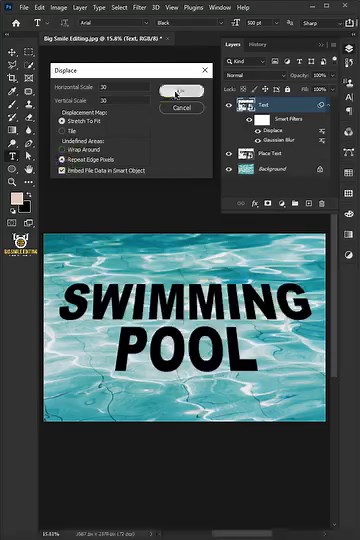
Task: Create a new layer icon
Action: click(x=309, y=204)
